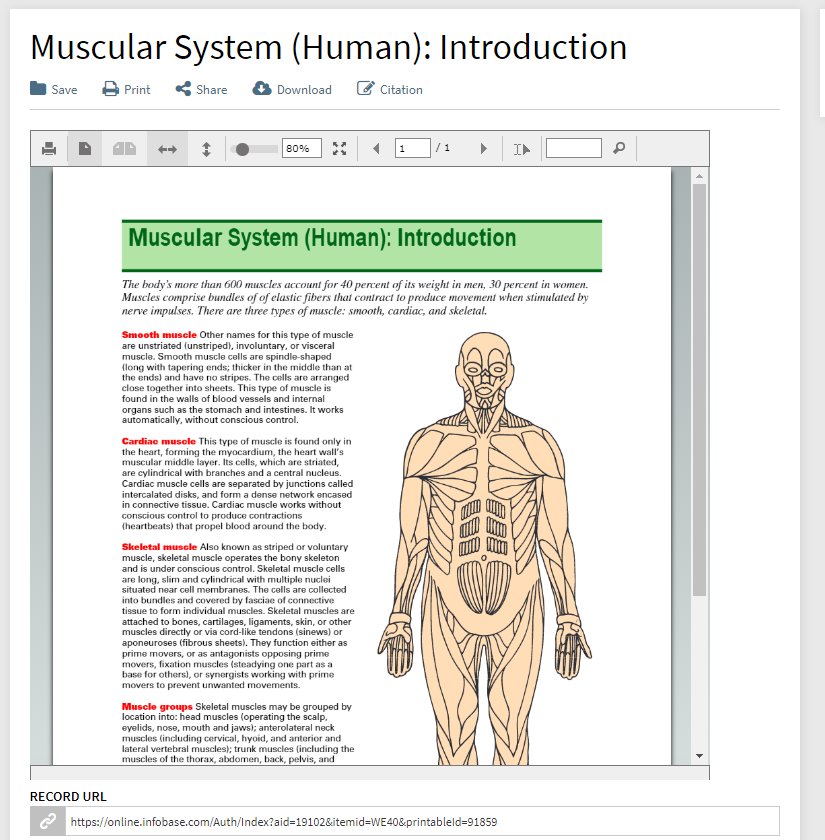Click the 'Skeletal muscle' red heading
Image resolution: width=825 pixels, height=840 pixels.
pyautogui.click(x=159, y=547)
